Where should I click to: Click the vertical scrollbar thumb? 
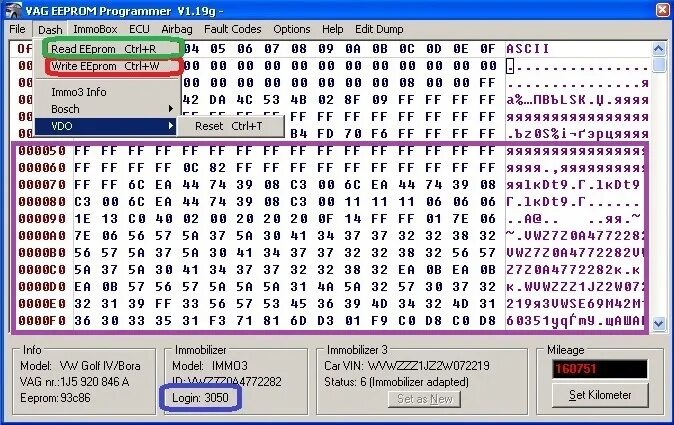click(659, 64)
